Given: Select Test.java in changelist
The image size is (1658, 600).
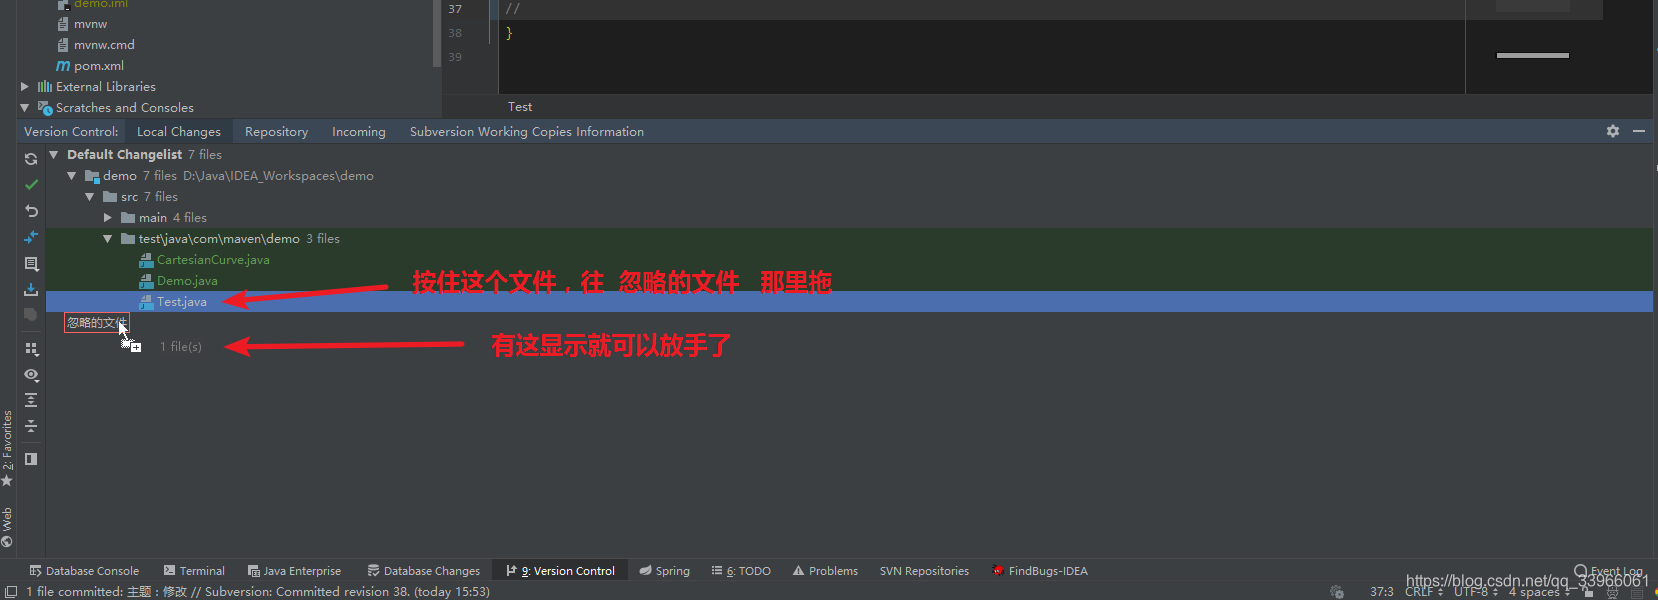Looking at the screenshot, I should click(182, 302).
